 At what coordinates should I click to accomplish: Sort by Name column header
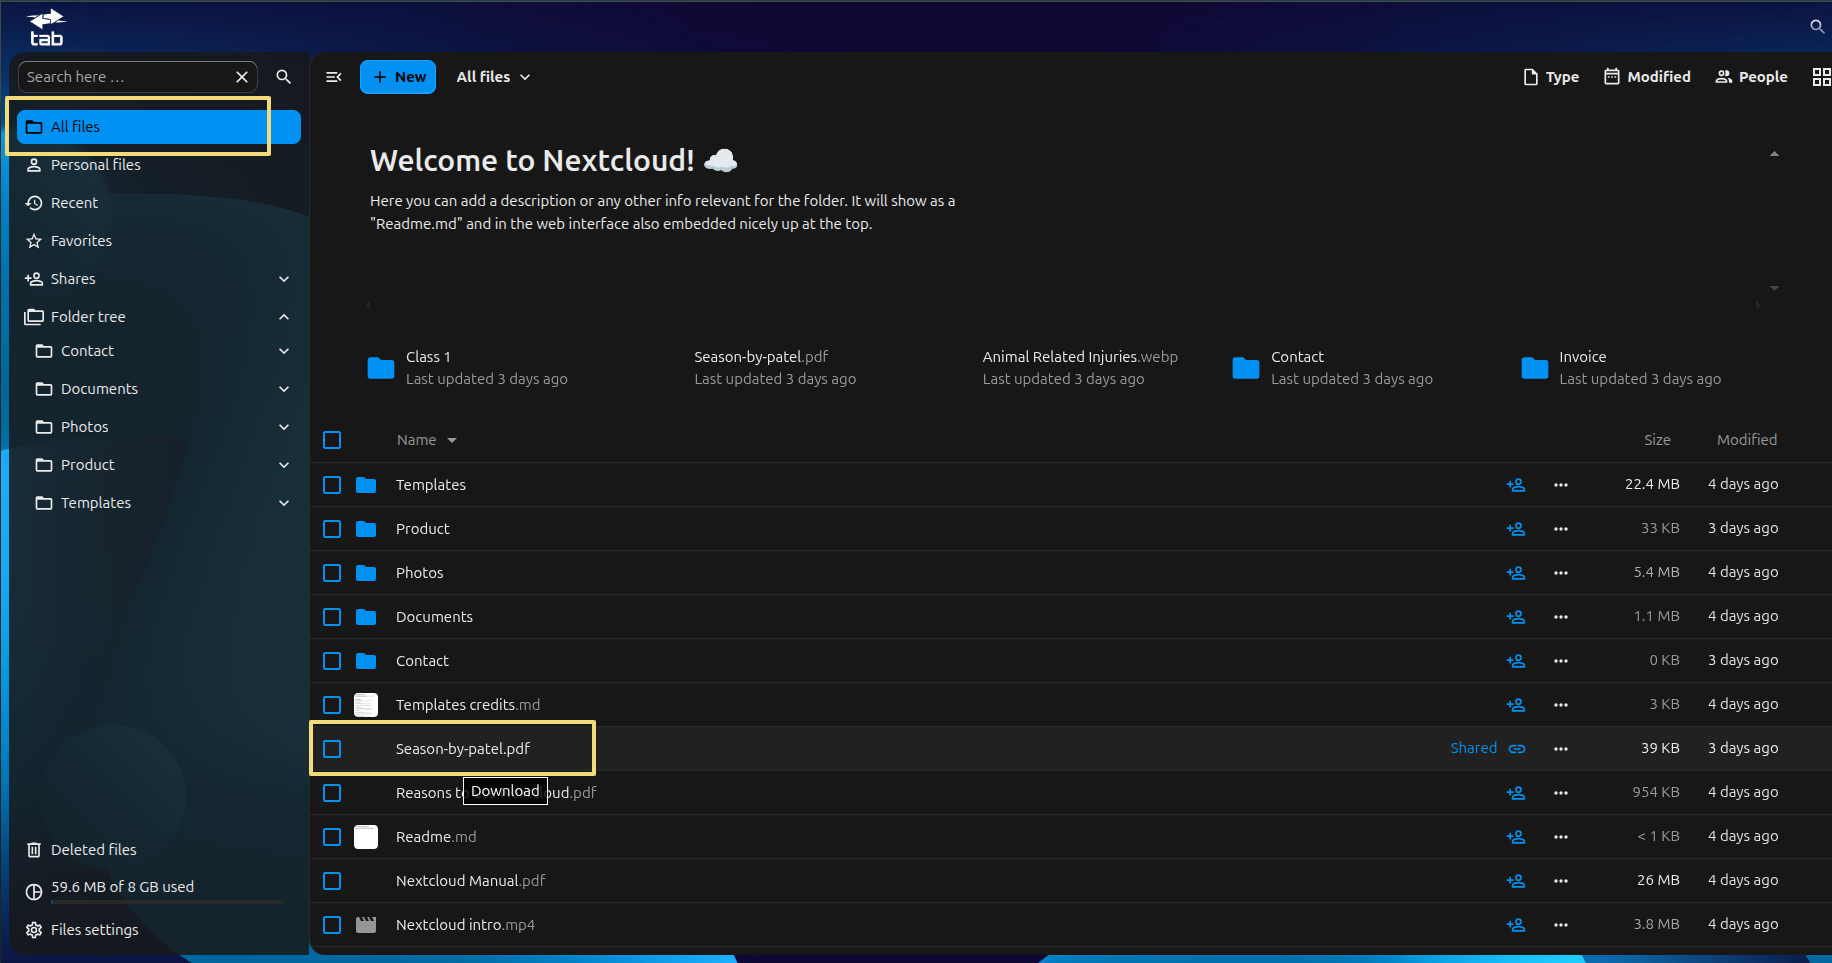(426, 440)
